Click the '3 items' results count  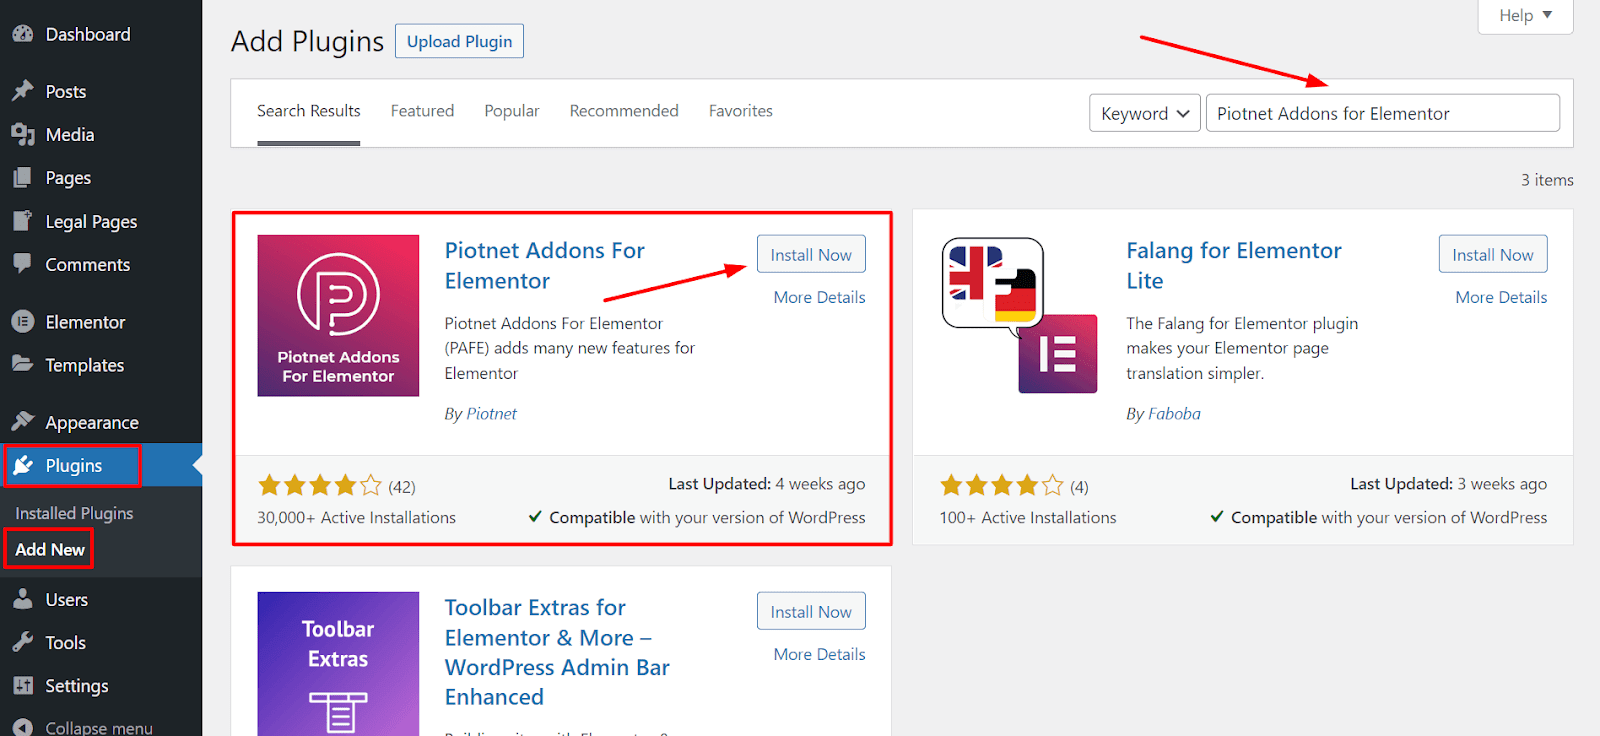[x=1547, y=180]
